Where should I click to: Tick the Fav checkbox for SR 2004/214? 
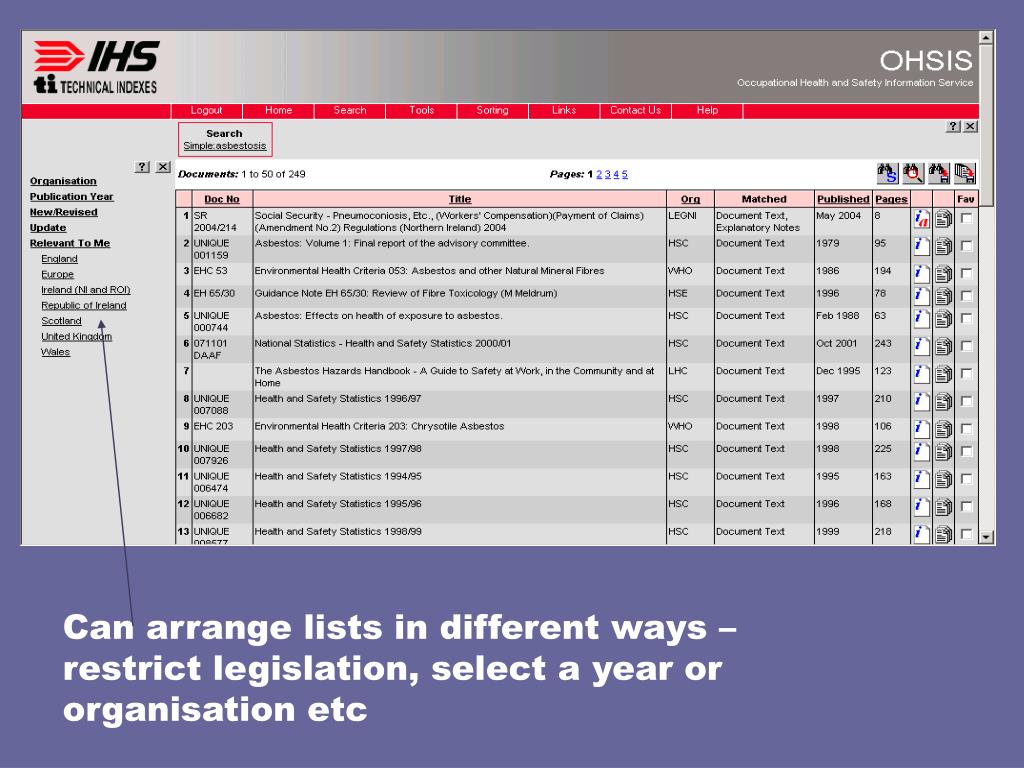pyautogui.click(x=967, y=219)
